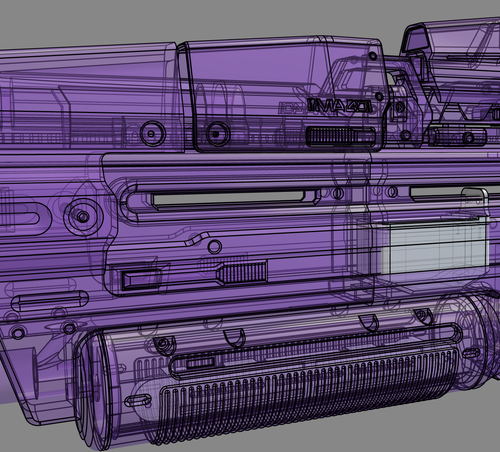Click the small circle below the long slot
500x452 pixels.
tap(214, 247)
